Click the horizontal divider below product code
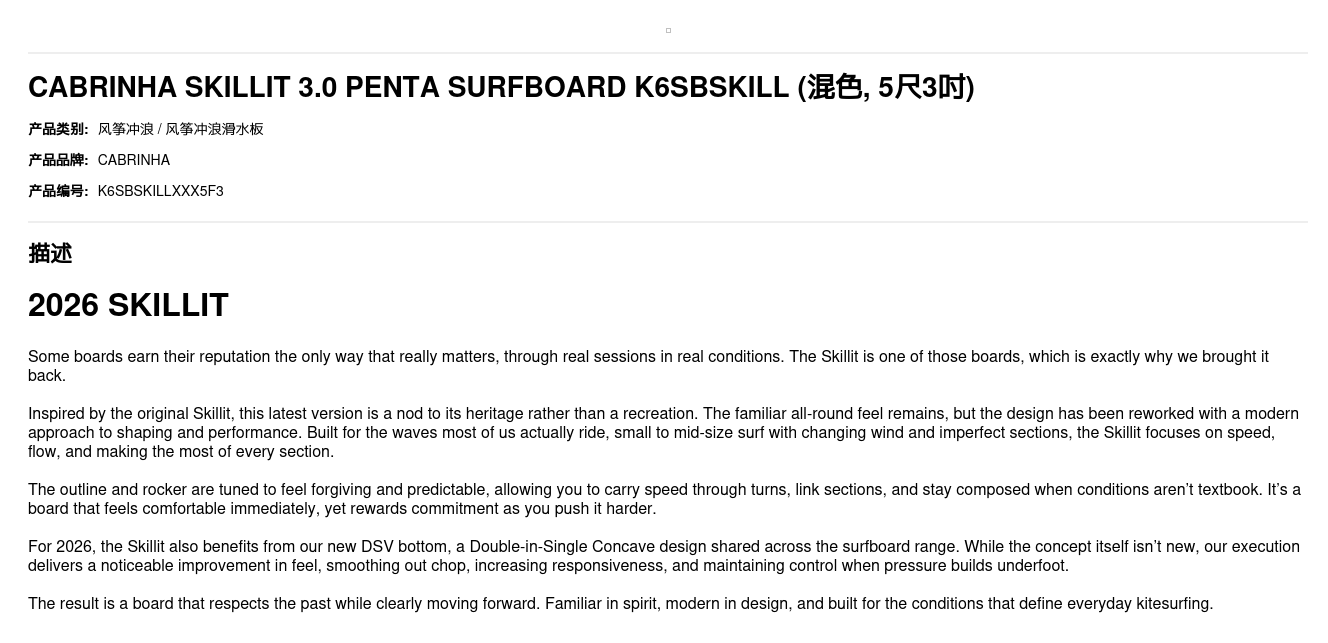Image resolution: width=1328 pixels, height=643 pixels. [668, 222]
